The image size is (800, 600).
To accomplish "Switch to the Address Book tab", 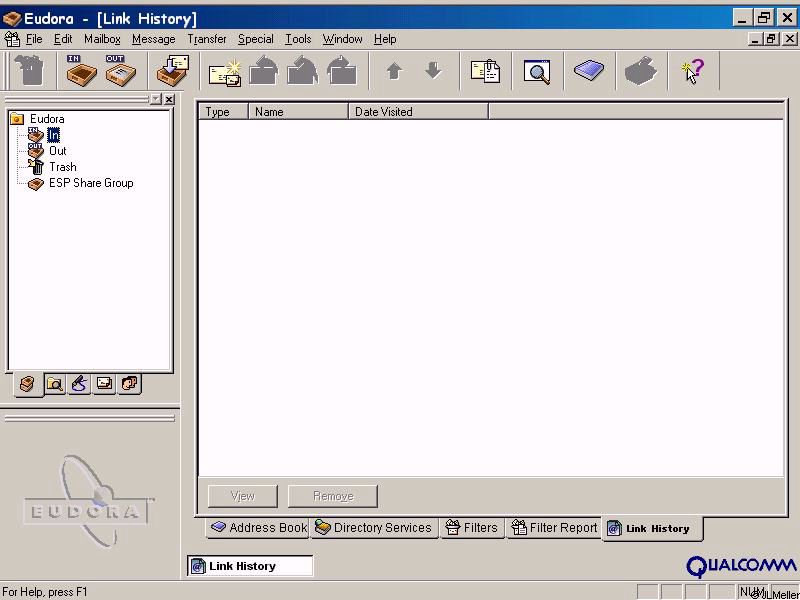I will click(258, 528).
